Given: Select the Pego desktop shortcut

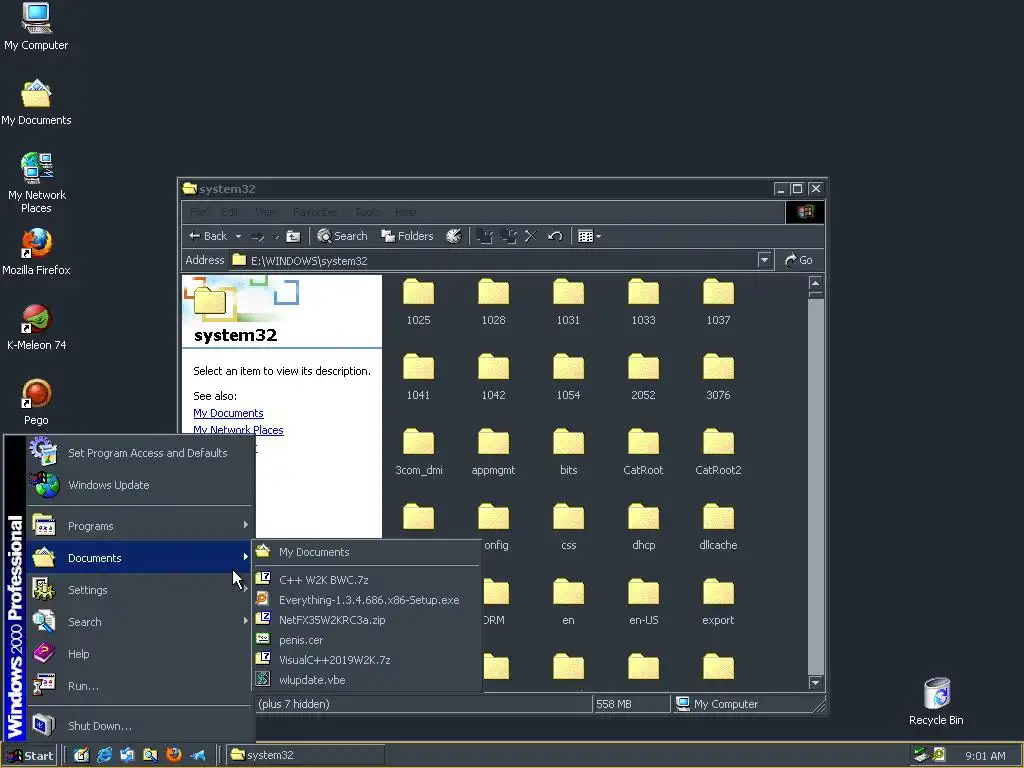Looking at the screenshot, I should pyautogui.click(x=36, y=402).
